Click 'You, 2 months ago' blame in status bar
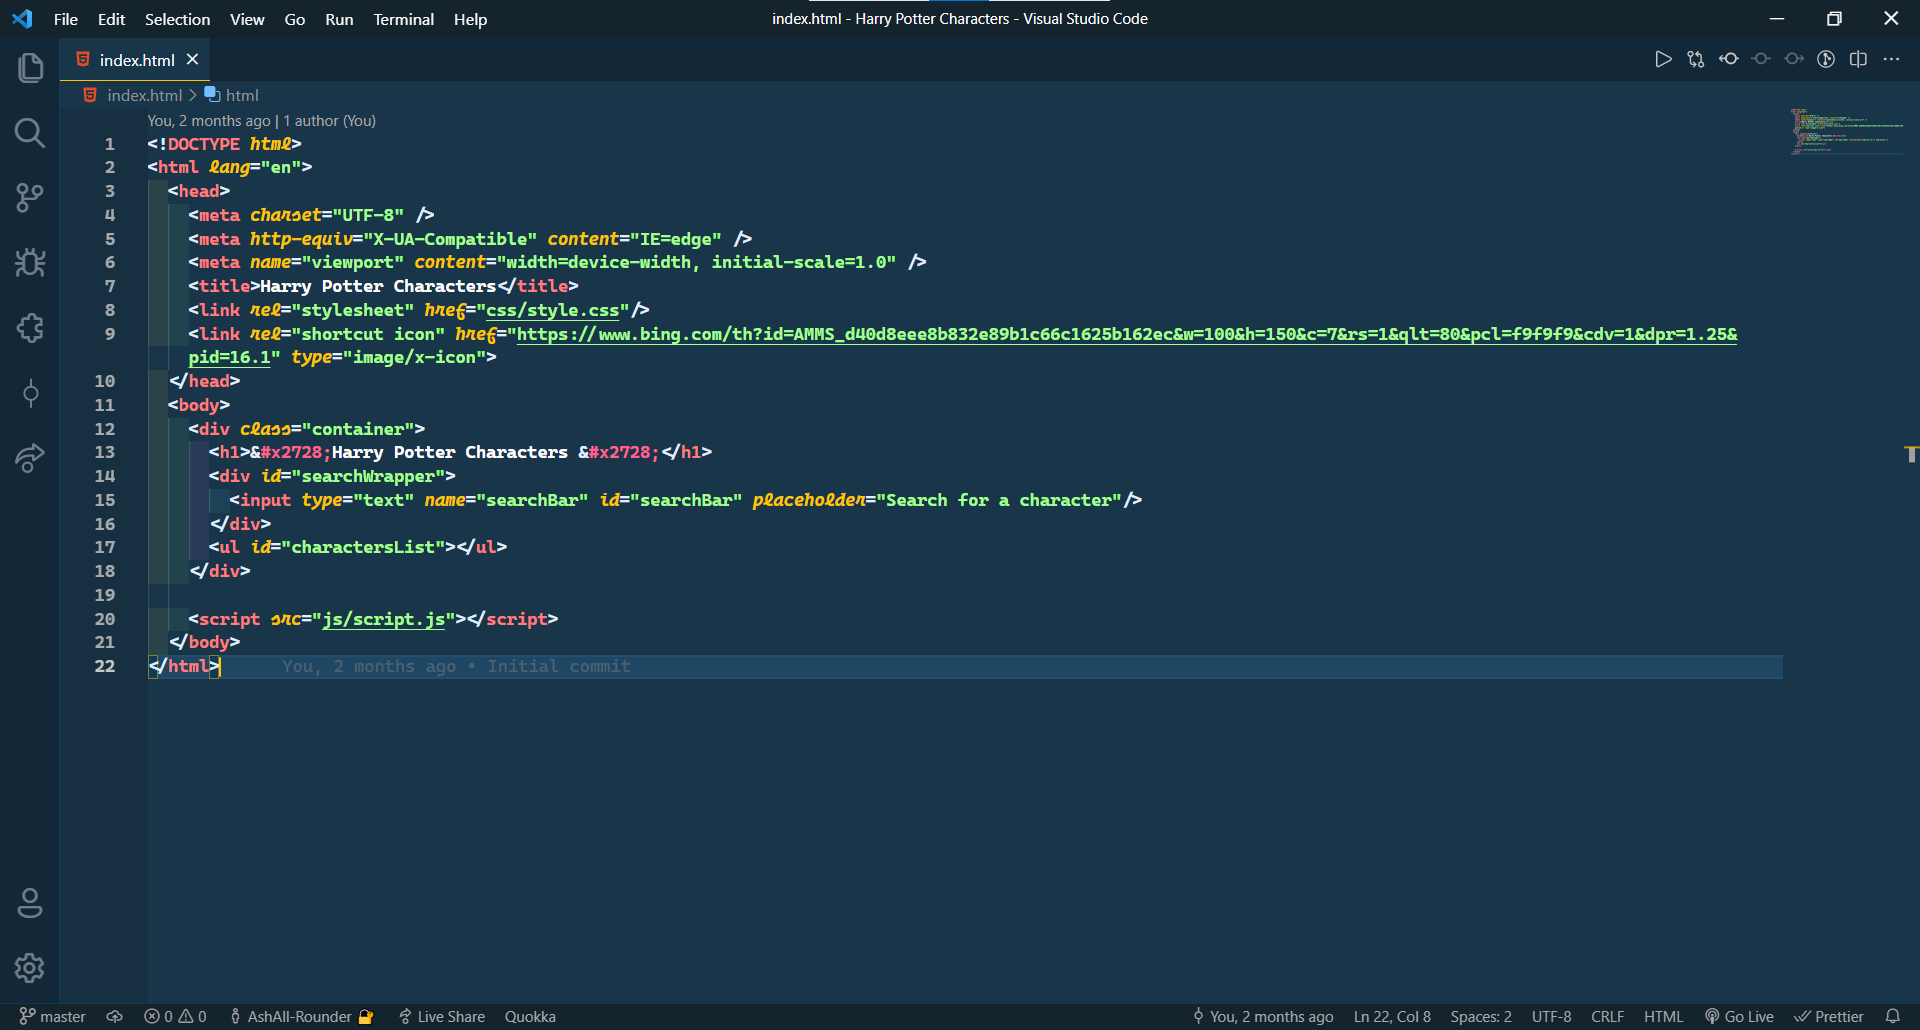 pyautogui.click(x=1263, y=1016)
